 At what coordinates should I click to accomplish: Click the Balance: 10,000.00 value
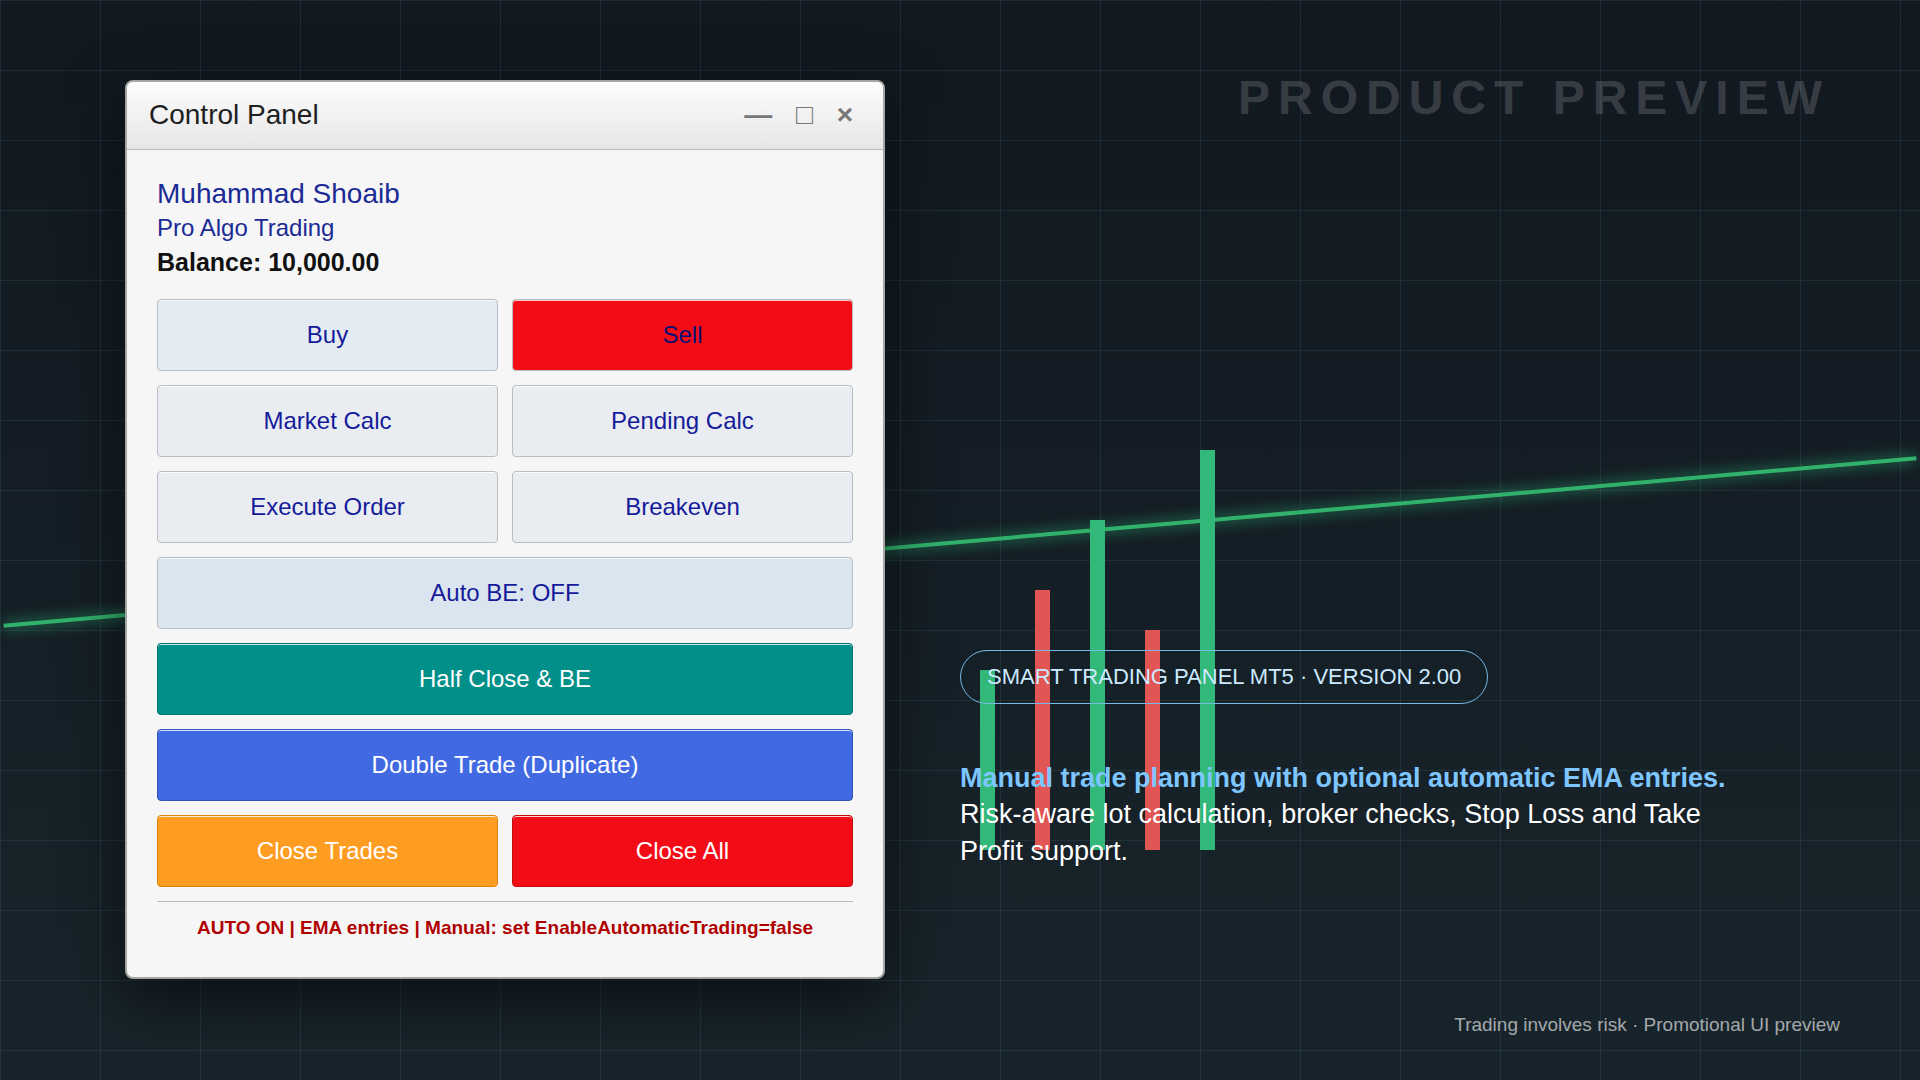click(268, 262)
